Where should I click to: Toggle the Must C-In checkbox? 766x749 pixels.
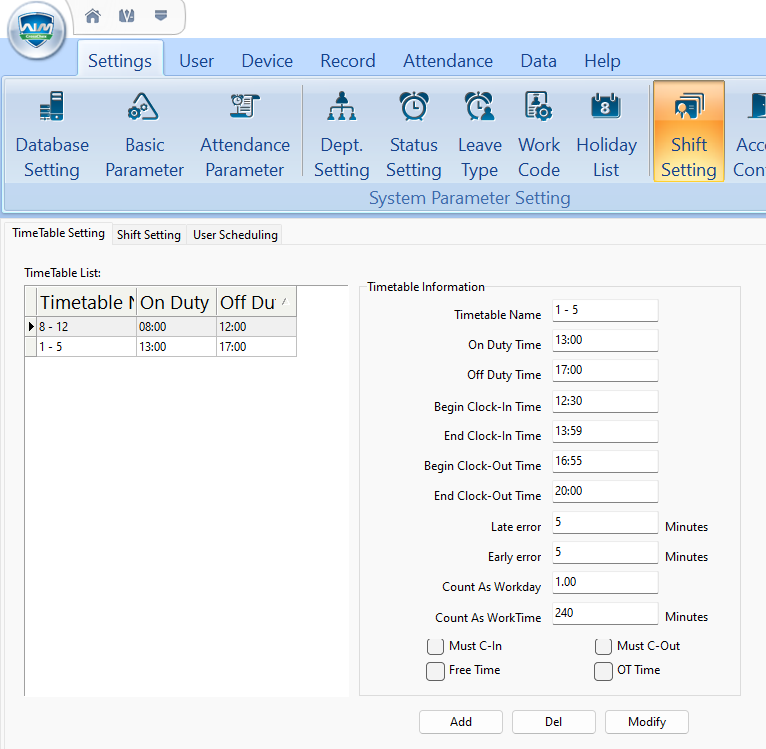pyautogui.click(x=435, y=646)
